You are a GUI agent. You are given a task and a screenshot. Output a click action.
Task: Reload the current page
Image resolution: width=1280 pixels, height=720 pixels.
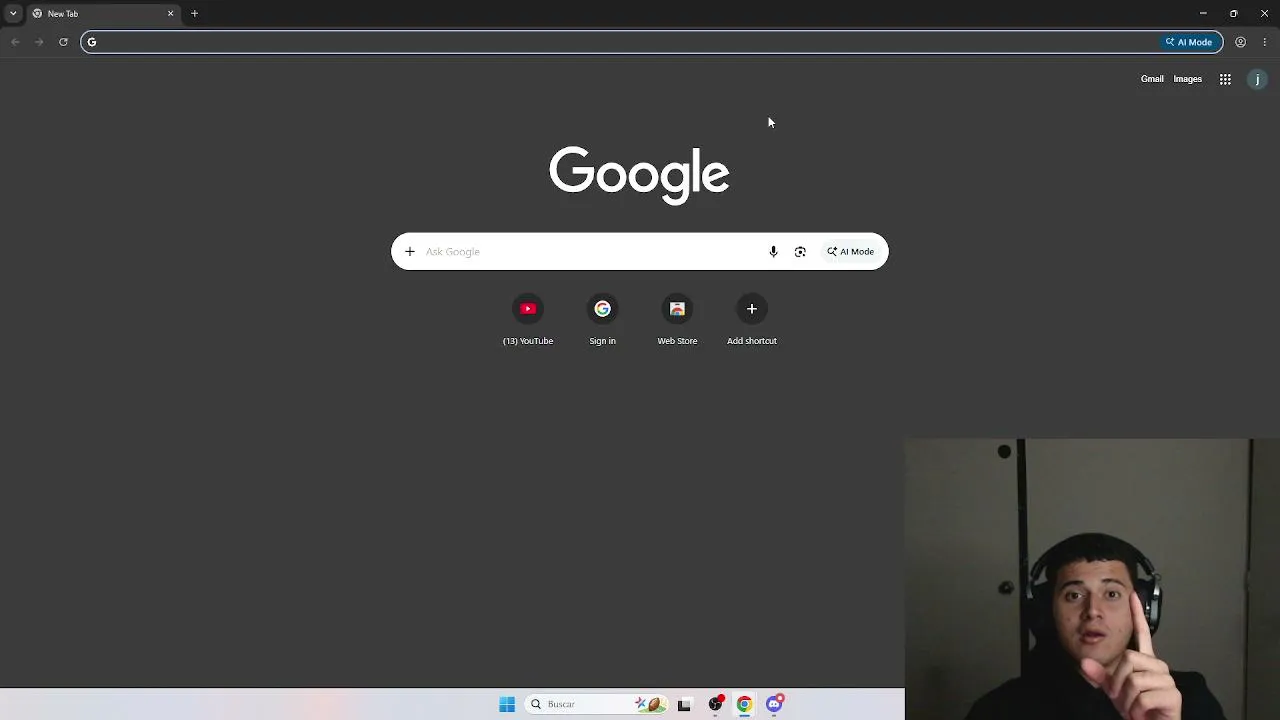pos(63,42)
